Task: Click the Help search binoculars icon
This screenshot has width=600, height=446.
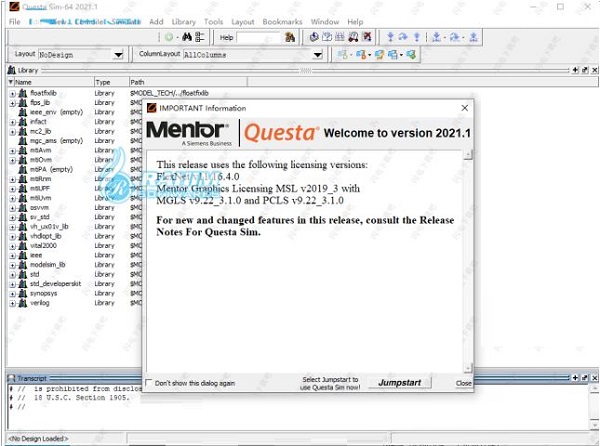Action: pyautogui.click(x=290, y=37)
